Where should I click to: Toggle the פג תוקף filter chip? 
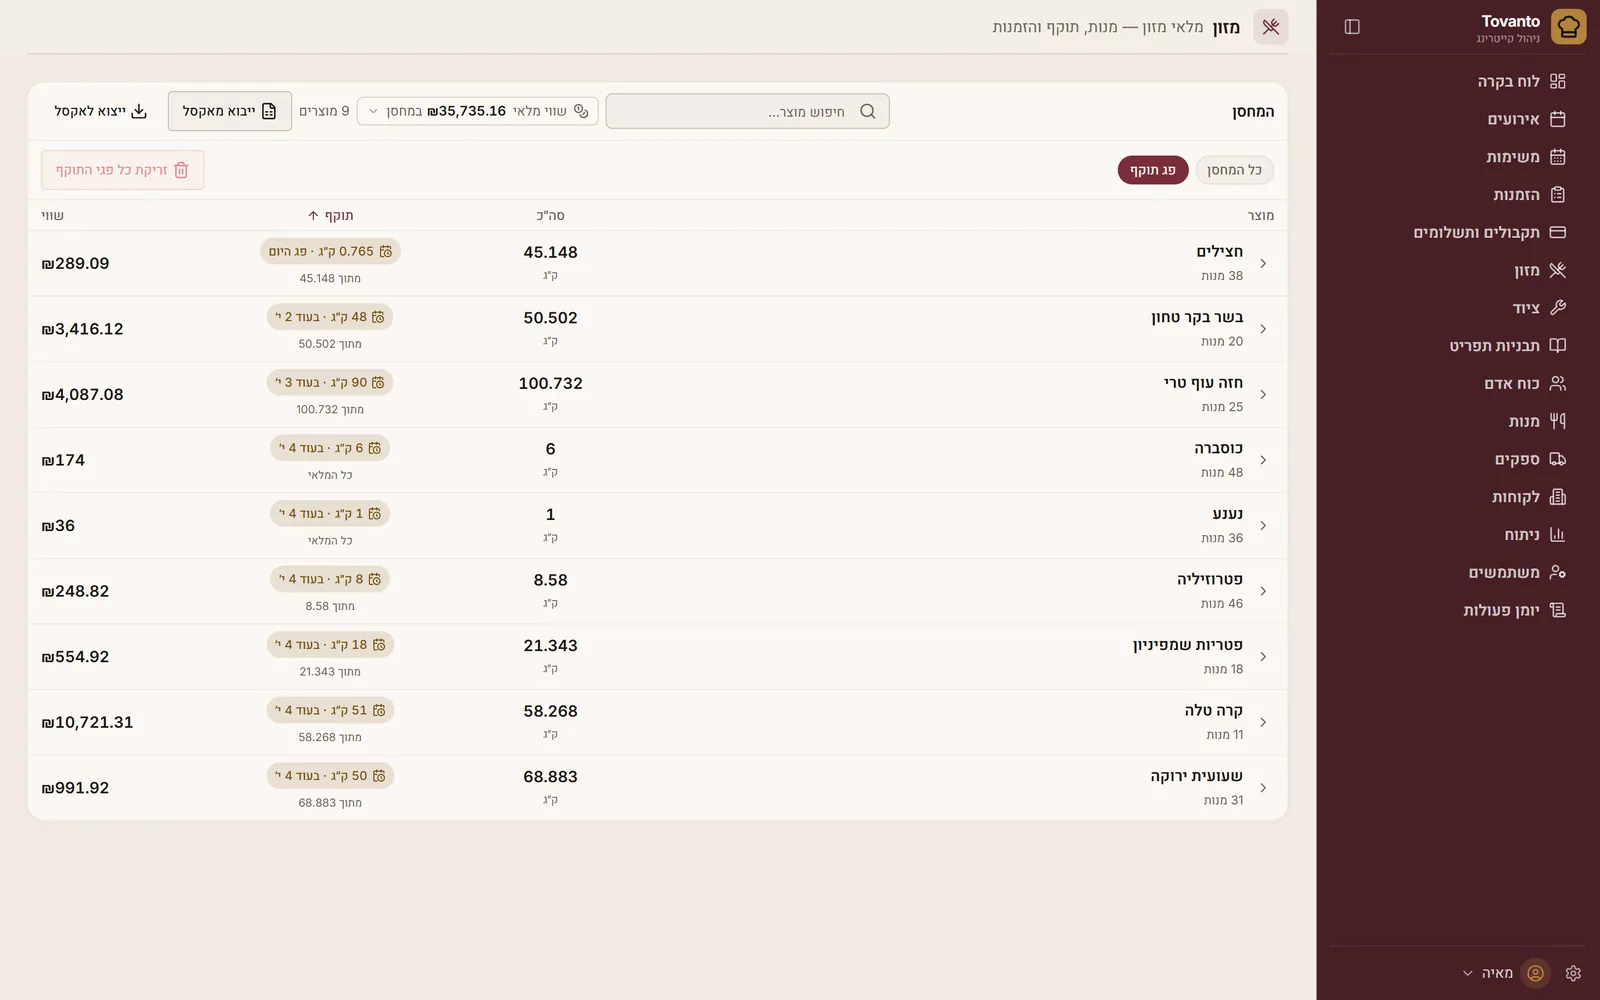tap(1153, 170)
